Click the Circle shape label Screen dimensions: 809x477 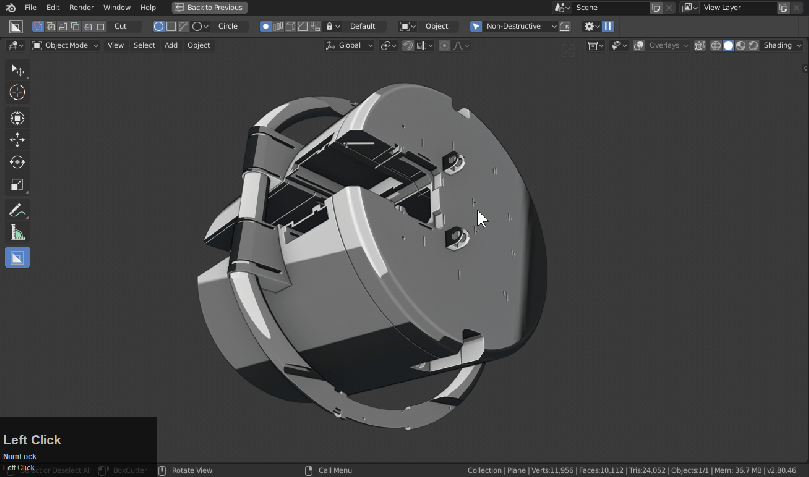228,26
